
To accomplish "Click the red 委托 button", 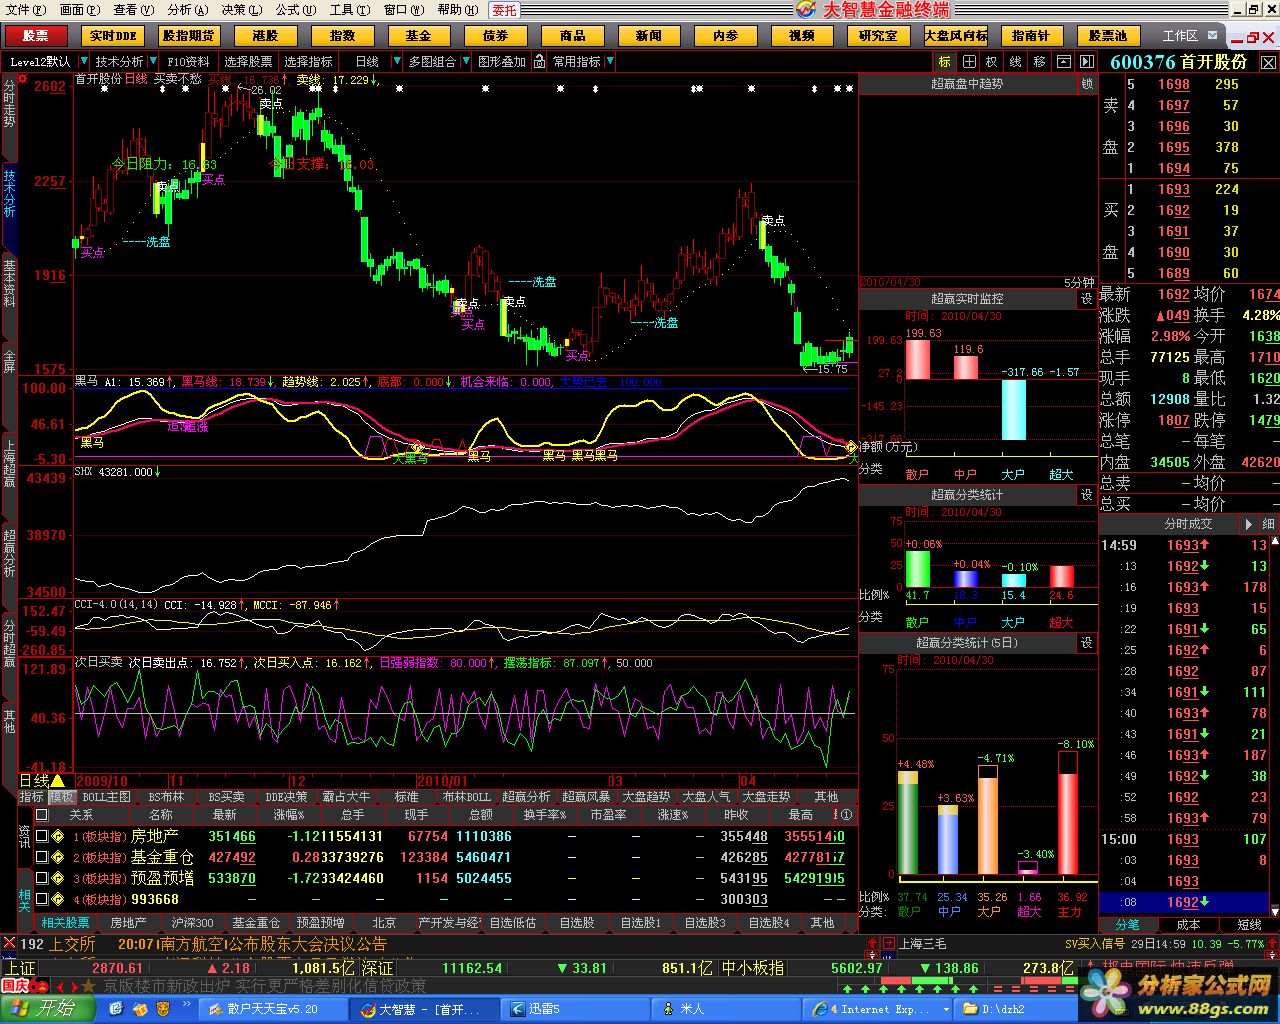I will pos(505,10).
